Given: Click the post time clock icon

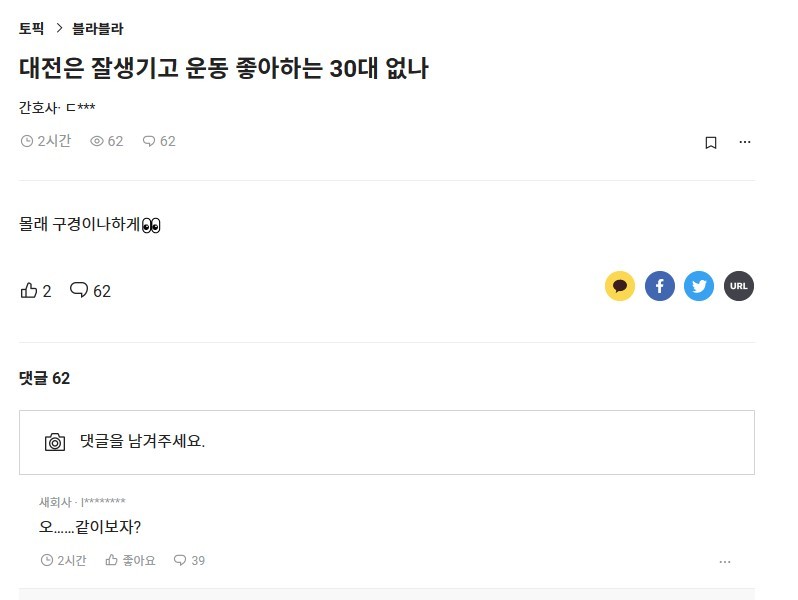Looking at the screenshot, I should click(27, 142).
